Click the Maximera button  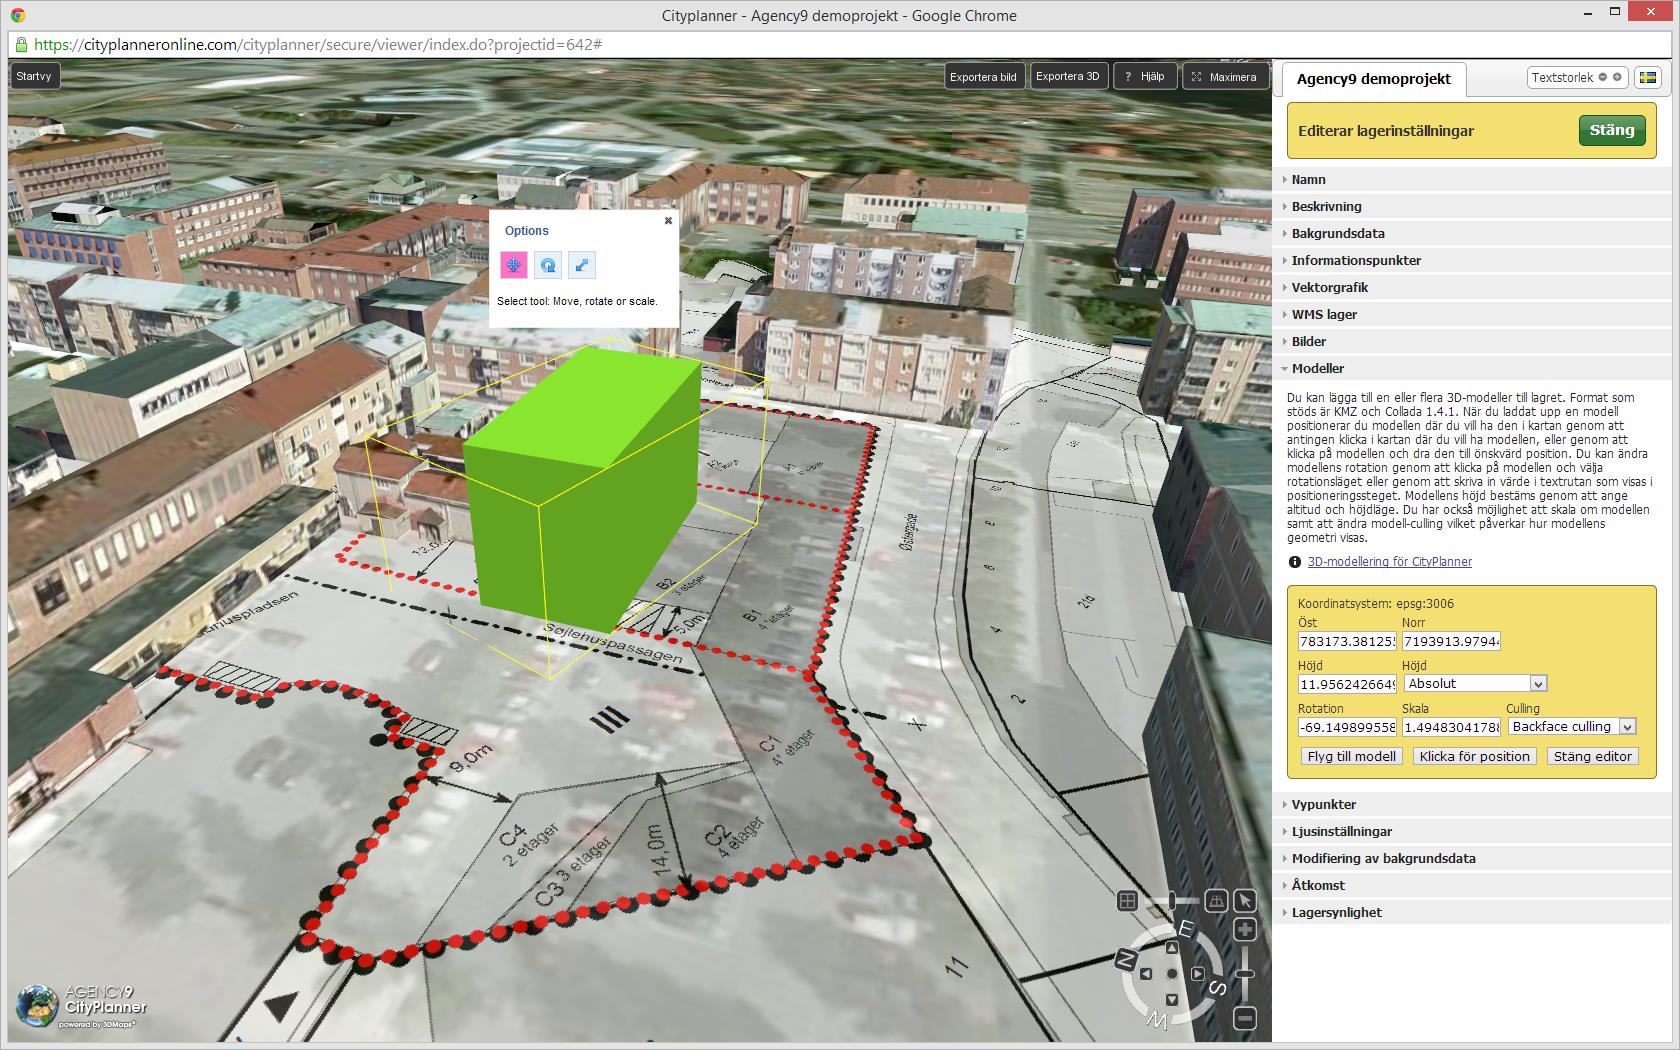point(1225,77)
